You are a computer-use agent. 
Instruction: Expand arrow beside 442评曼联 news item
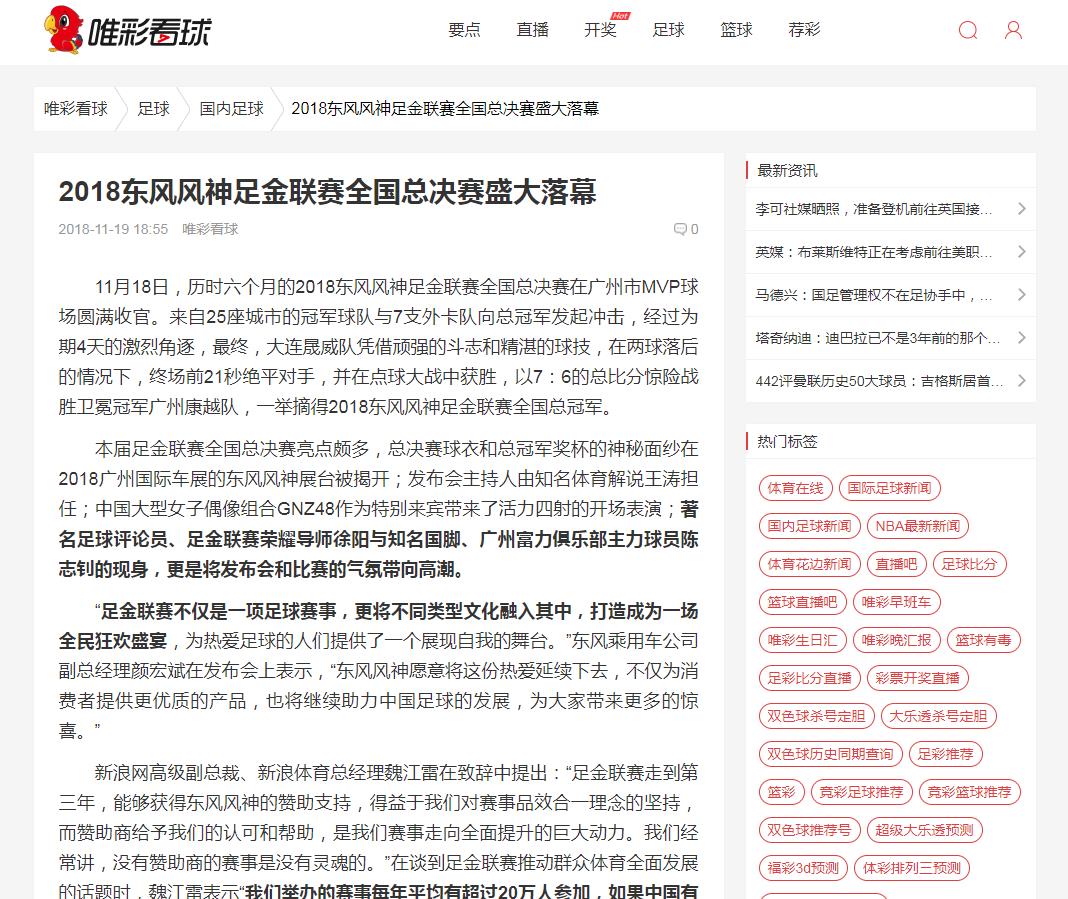(x=1022, y=381)
